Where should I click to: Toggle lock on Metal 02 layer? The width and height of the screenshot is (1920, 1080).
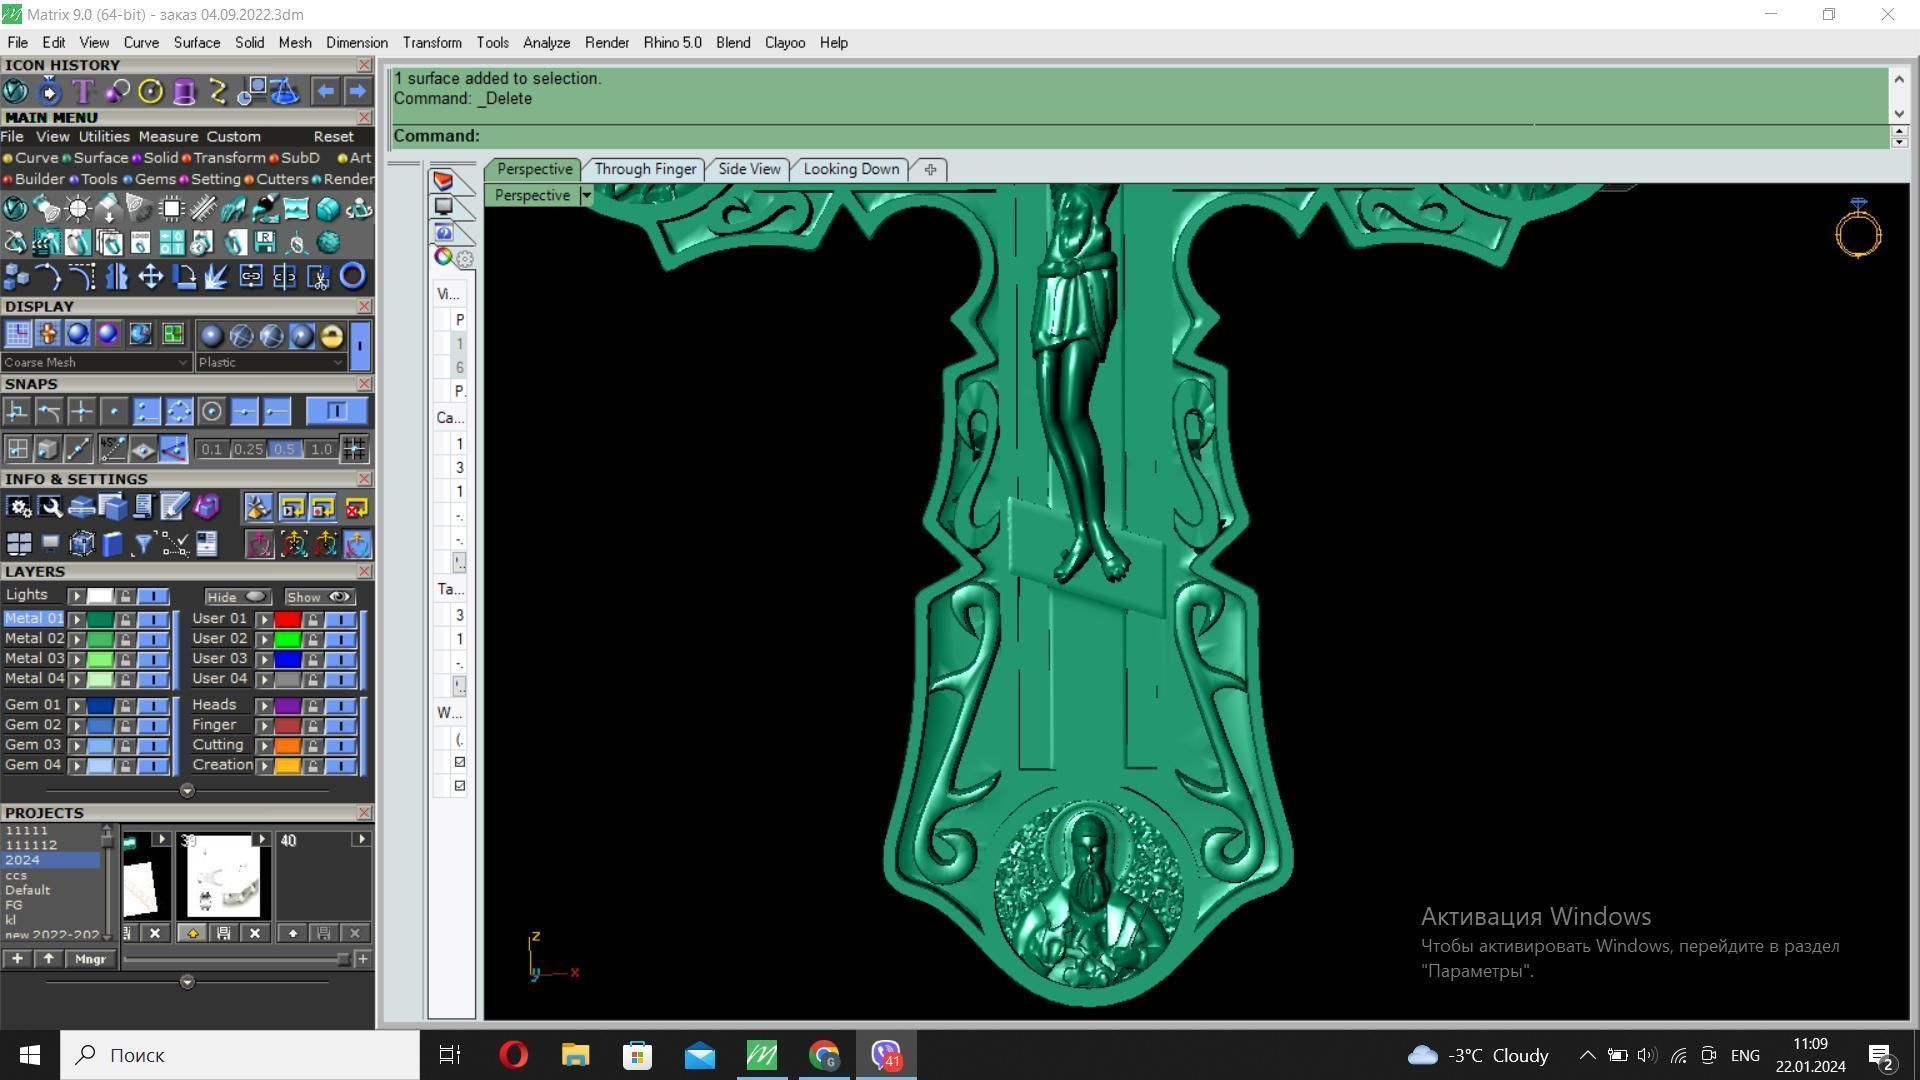pos(125,640)
